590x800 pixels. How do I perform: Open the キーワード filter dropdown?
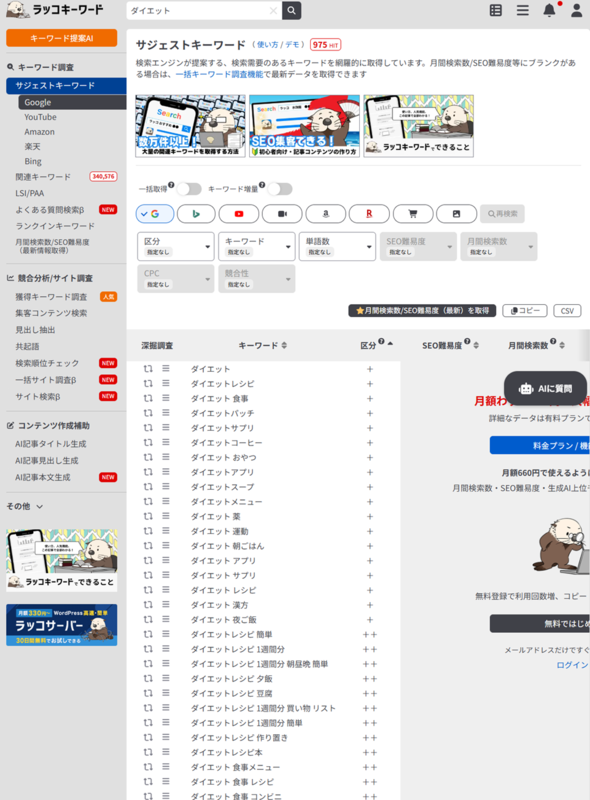[257, 246]
